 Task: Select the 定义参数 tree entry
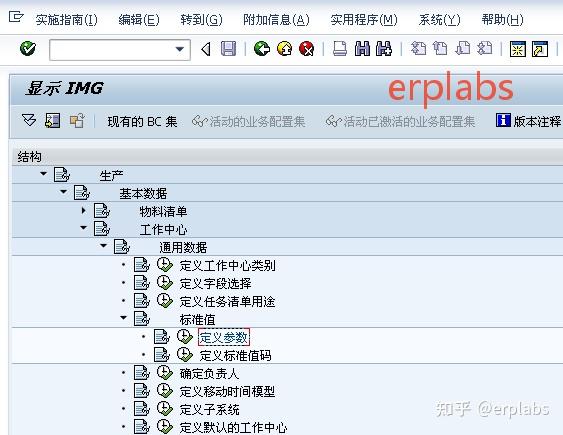click(x=224, y=337)
